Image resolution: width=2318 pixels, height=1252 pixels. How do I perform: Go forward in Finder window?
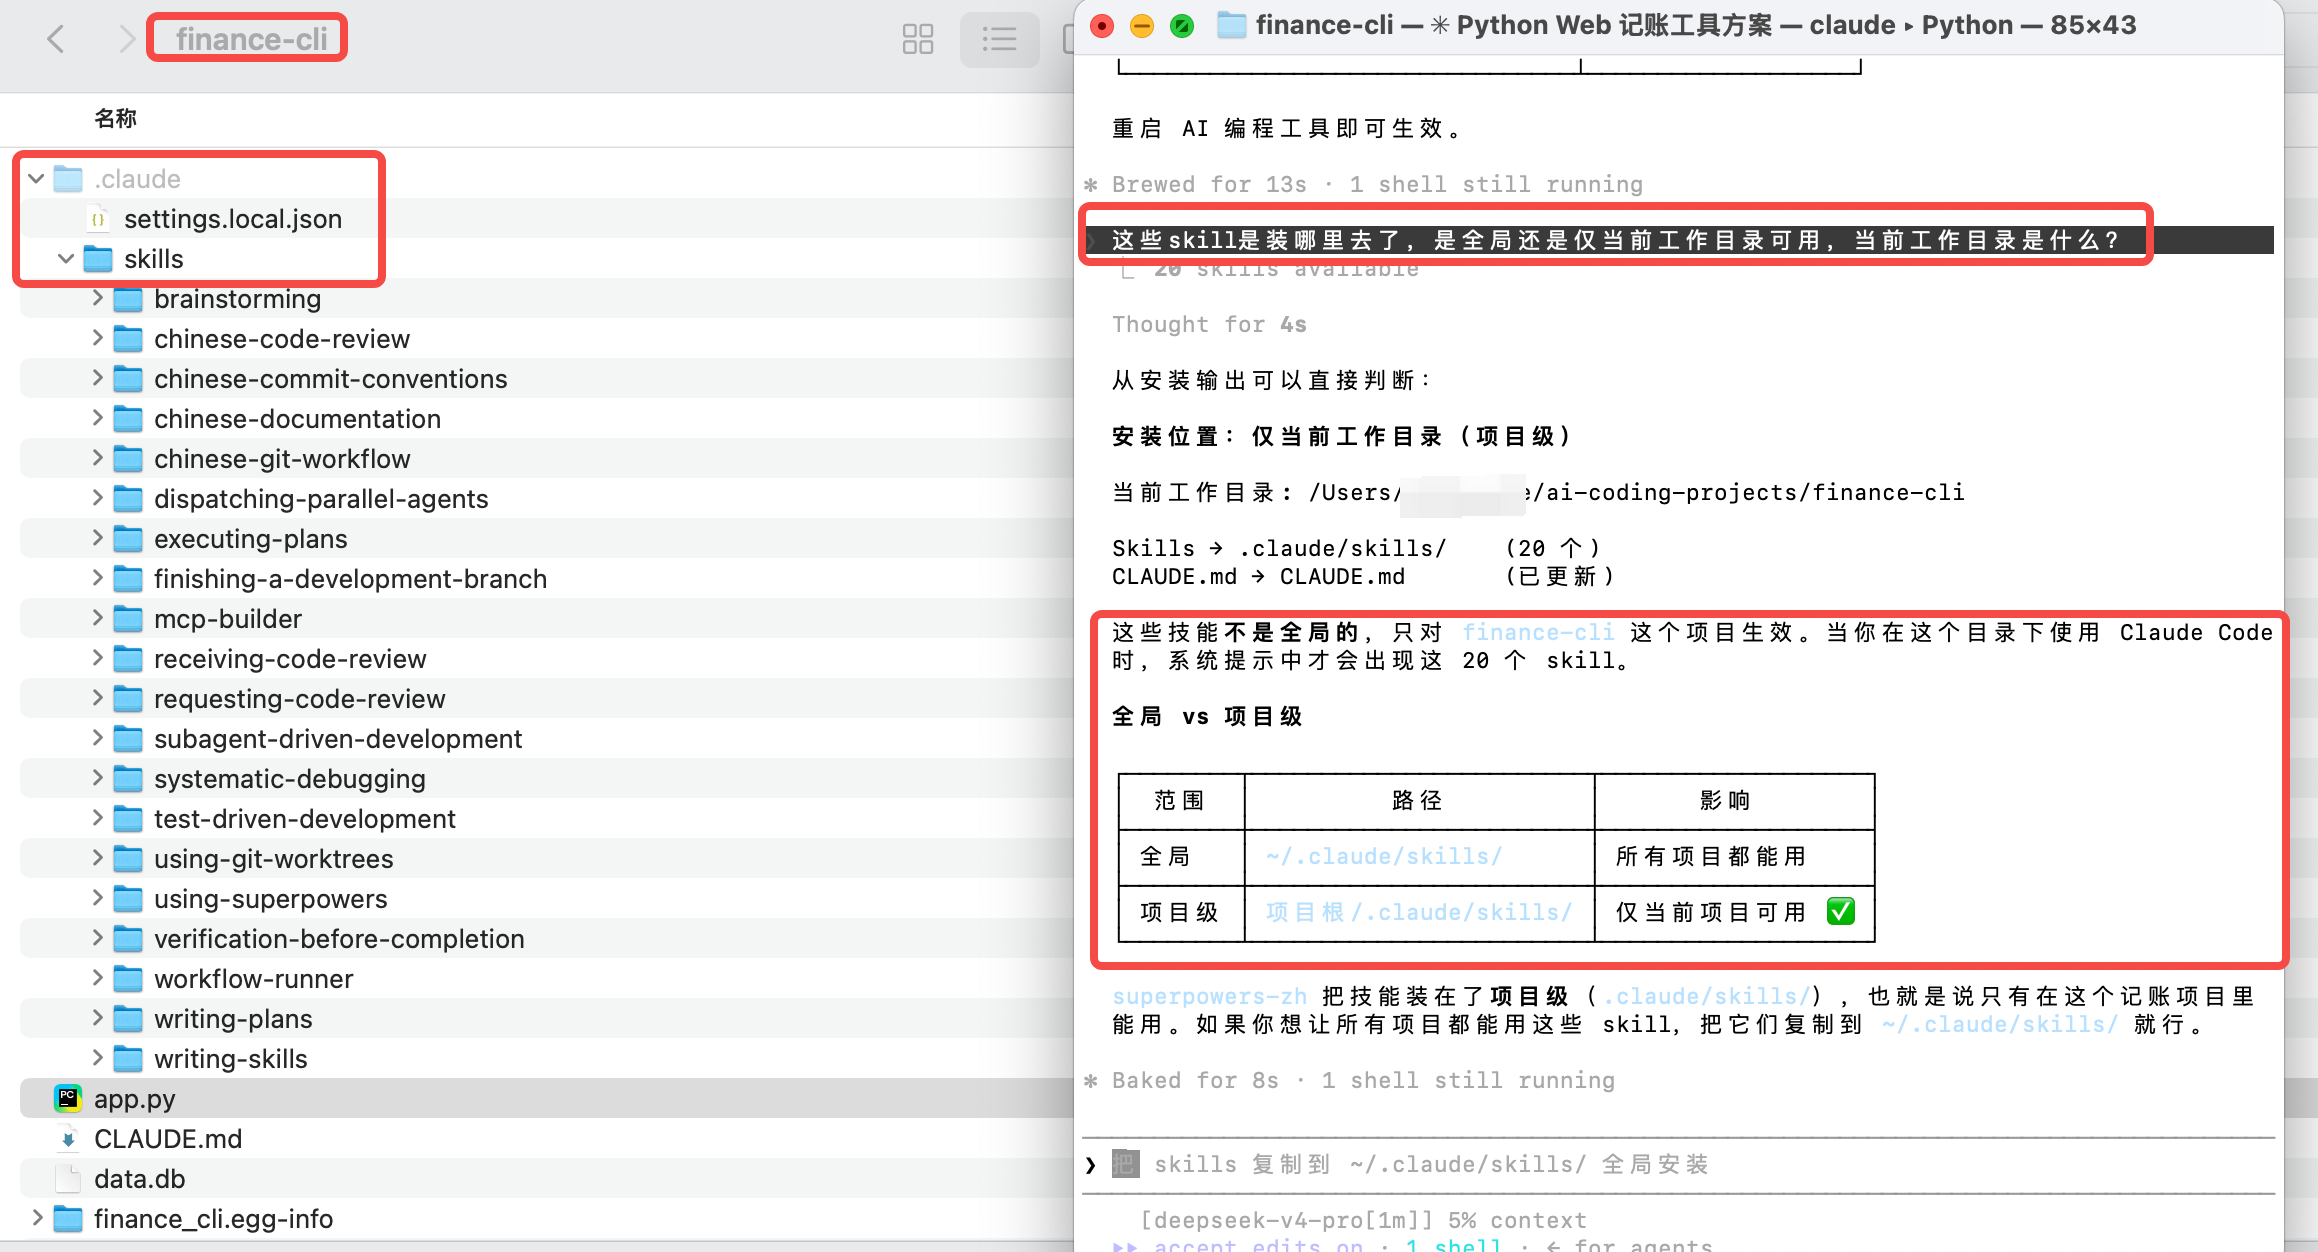click(126, 39)
